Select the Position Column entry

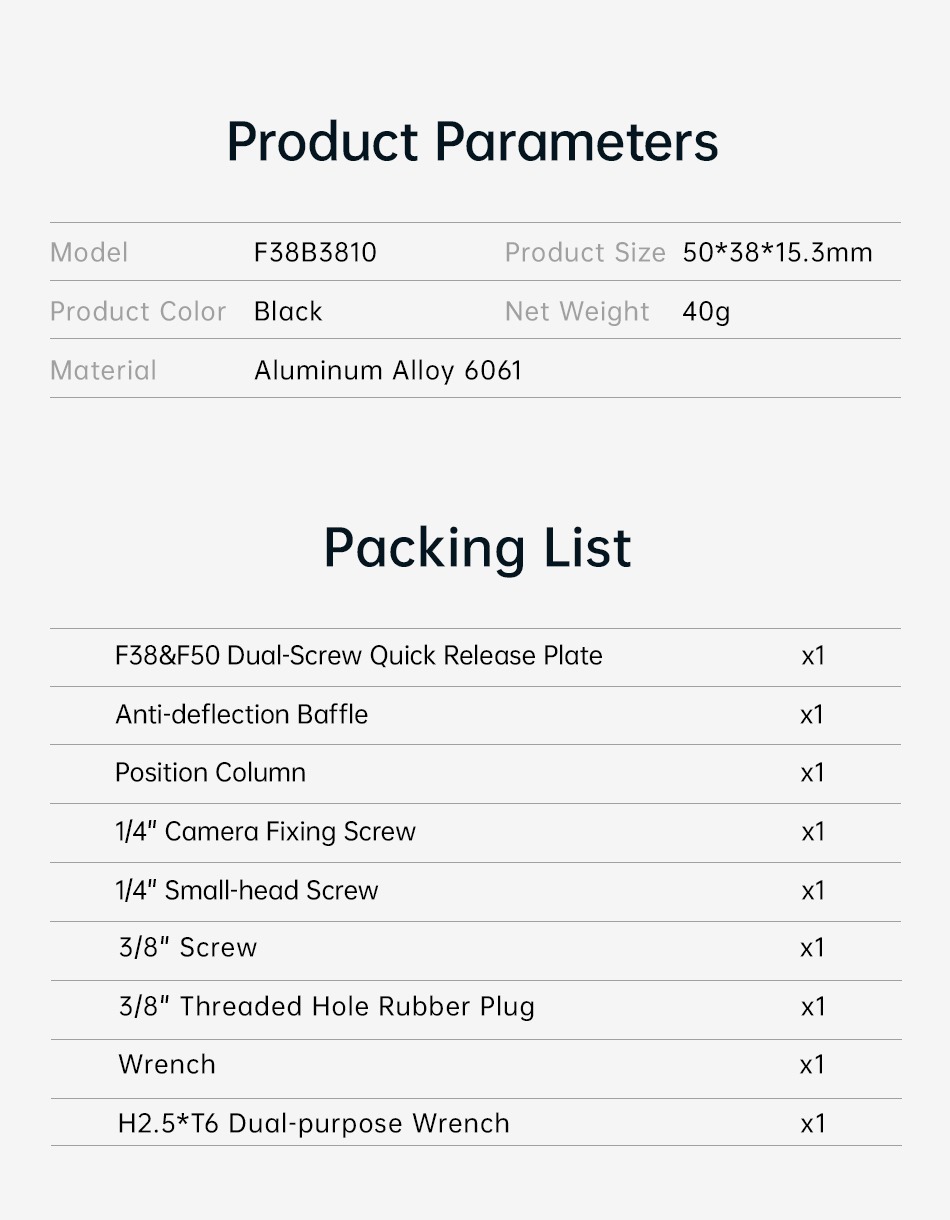210,772
